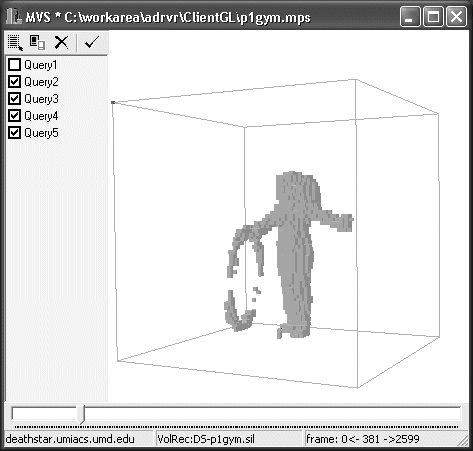
Task: Click the frame counter status panel
Action: tap(380, 439)
